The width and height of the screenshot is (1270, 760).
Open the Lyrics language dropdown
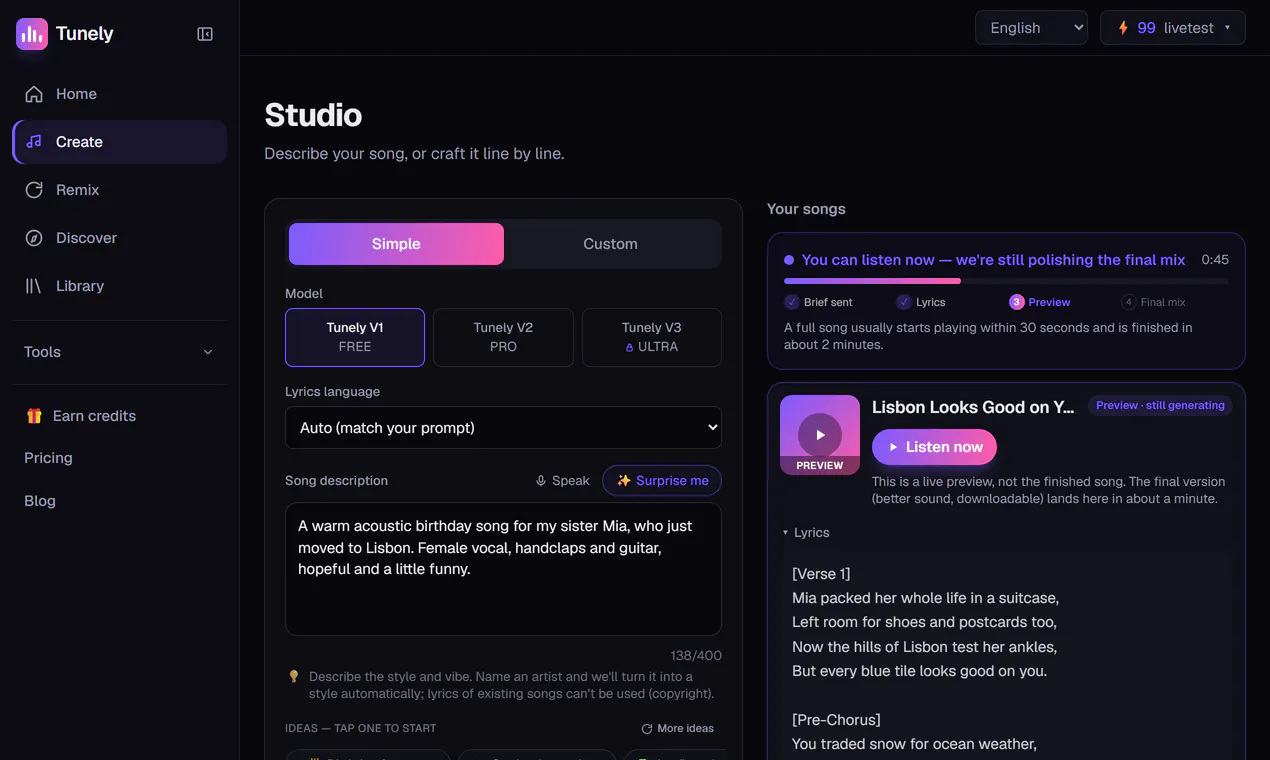[503, 428]
